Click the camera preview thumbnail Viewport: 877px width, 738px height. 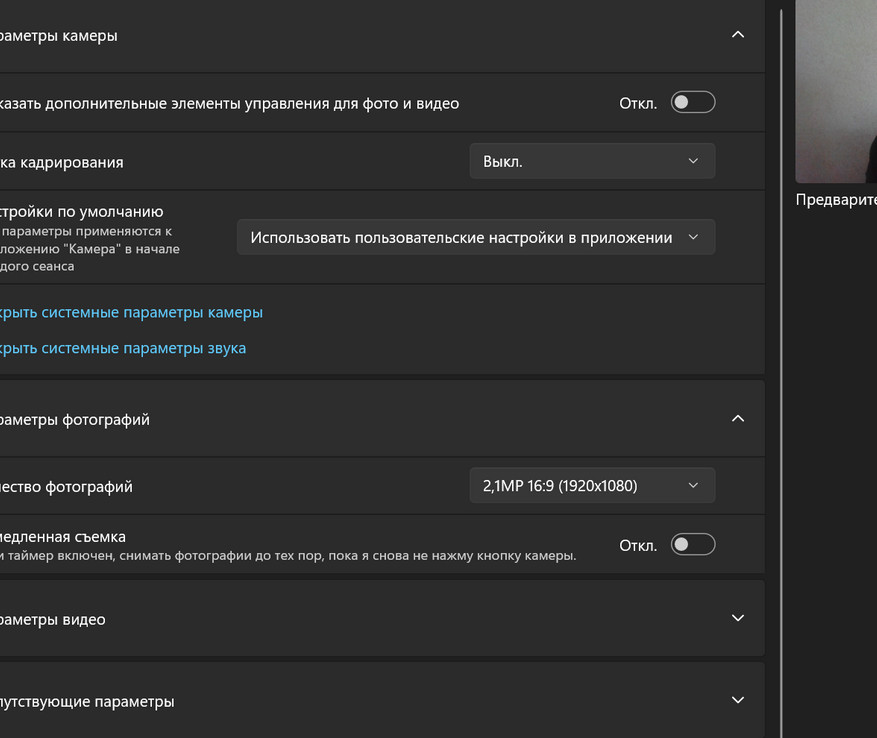(836, 90)
